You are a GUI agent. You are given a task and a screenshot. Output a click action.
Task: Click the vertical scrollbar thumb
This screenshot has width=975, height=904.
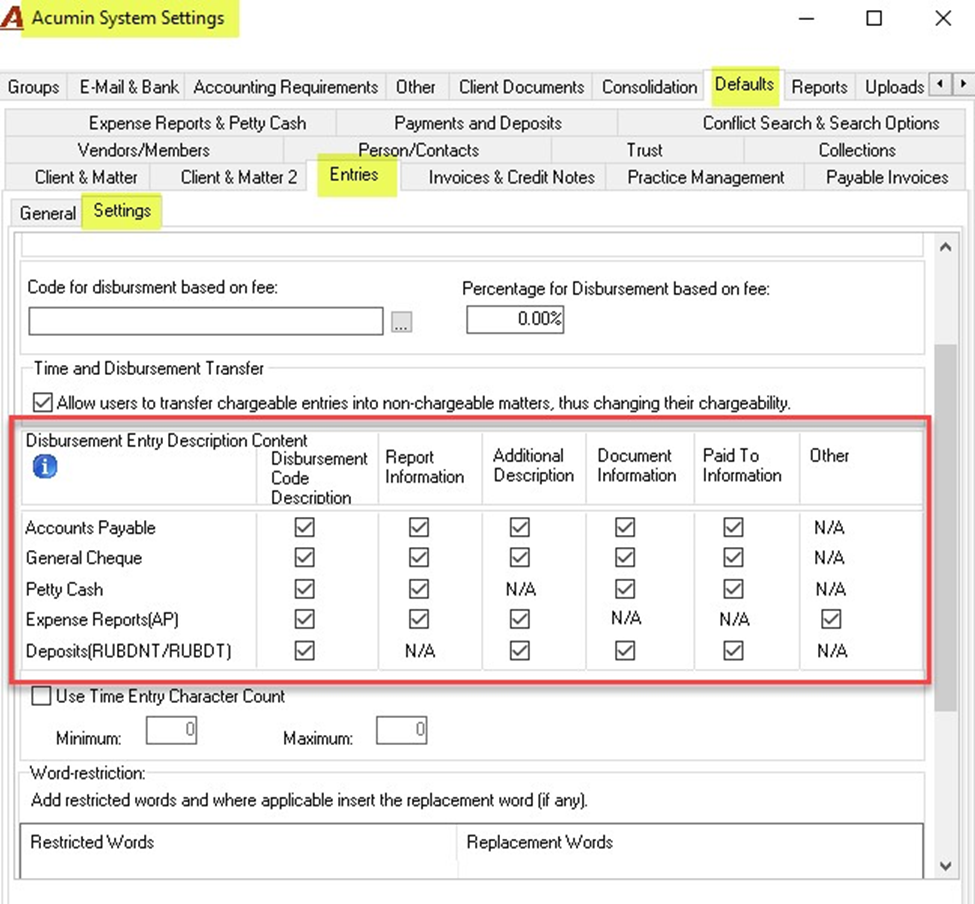tap(946, 527)
